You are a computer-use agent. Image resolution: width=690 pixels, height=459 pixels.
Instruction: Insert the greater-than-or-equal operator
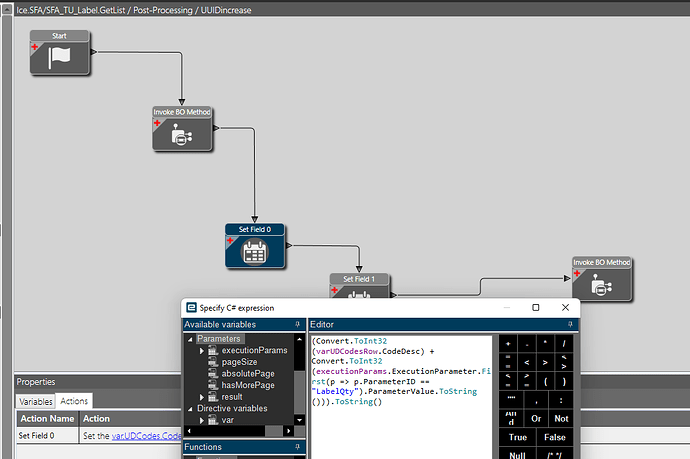coord(527,381)
